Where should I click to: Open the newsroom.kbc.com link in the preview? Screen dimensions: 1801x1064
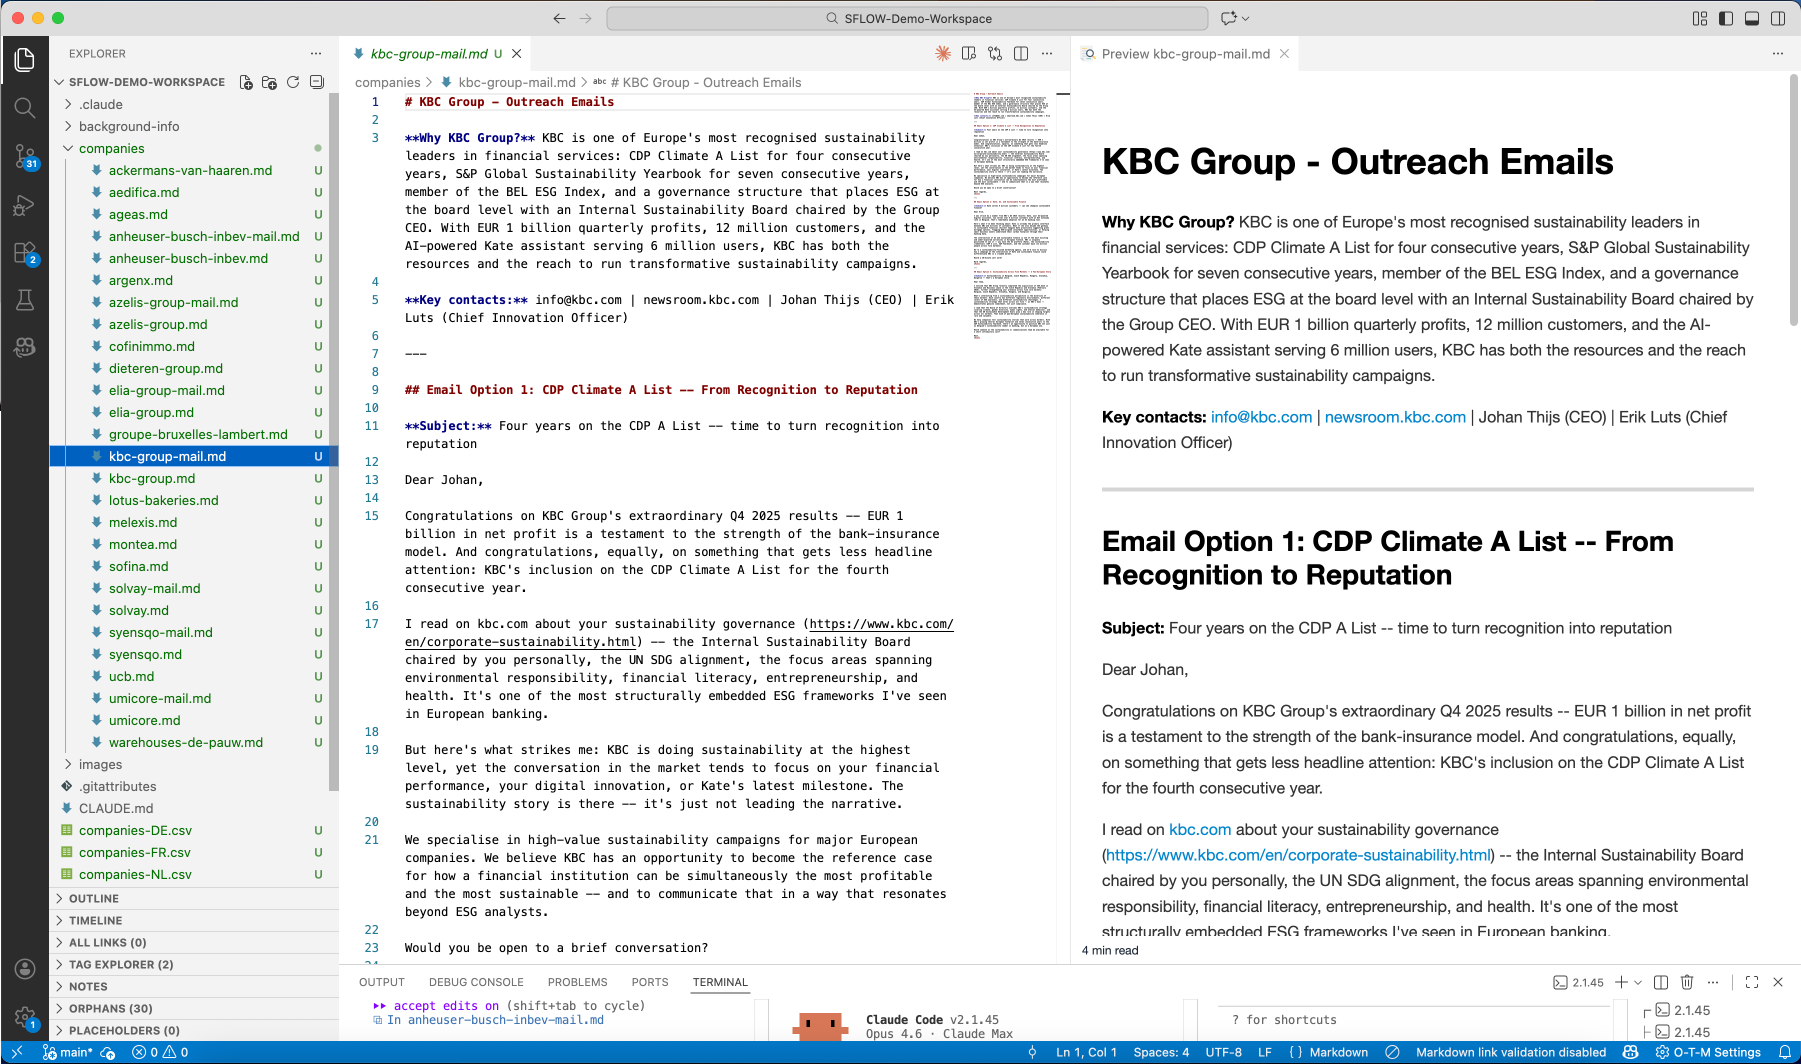point(1395,417)
